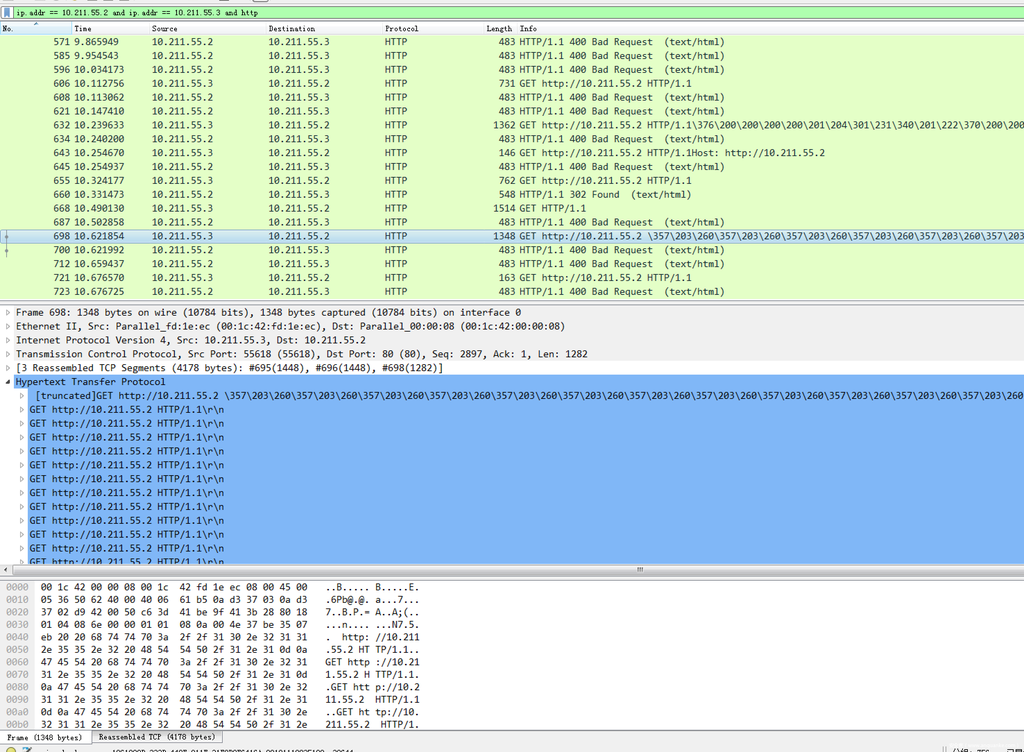Expand the truncated GET request line
Image resolution: width=1024 pixels, height=752 pixels.
click(x=24, y=396)
